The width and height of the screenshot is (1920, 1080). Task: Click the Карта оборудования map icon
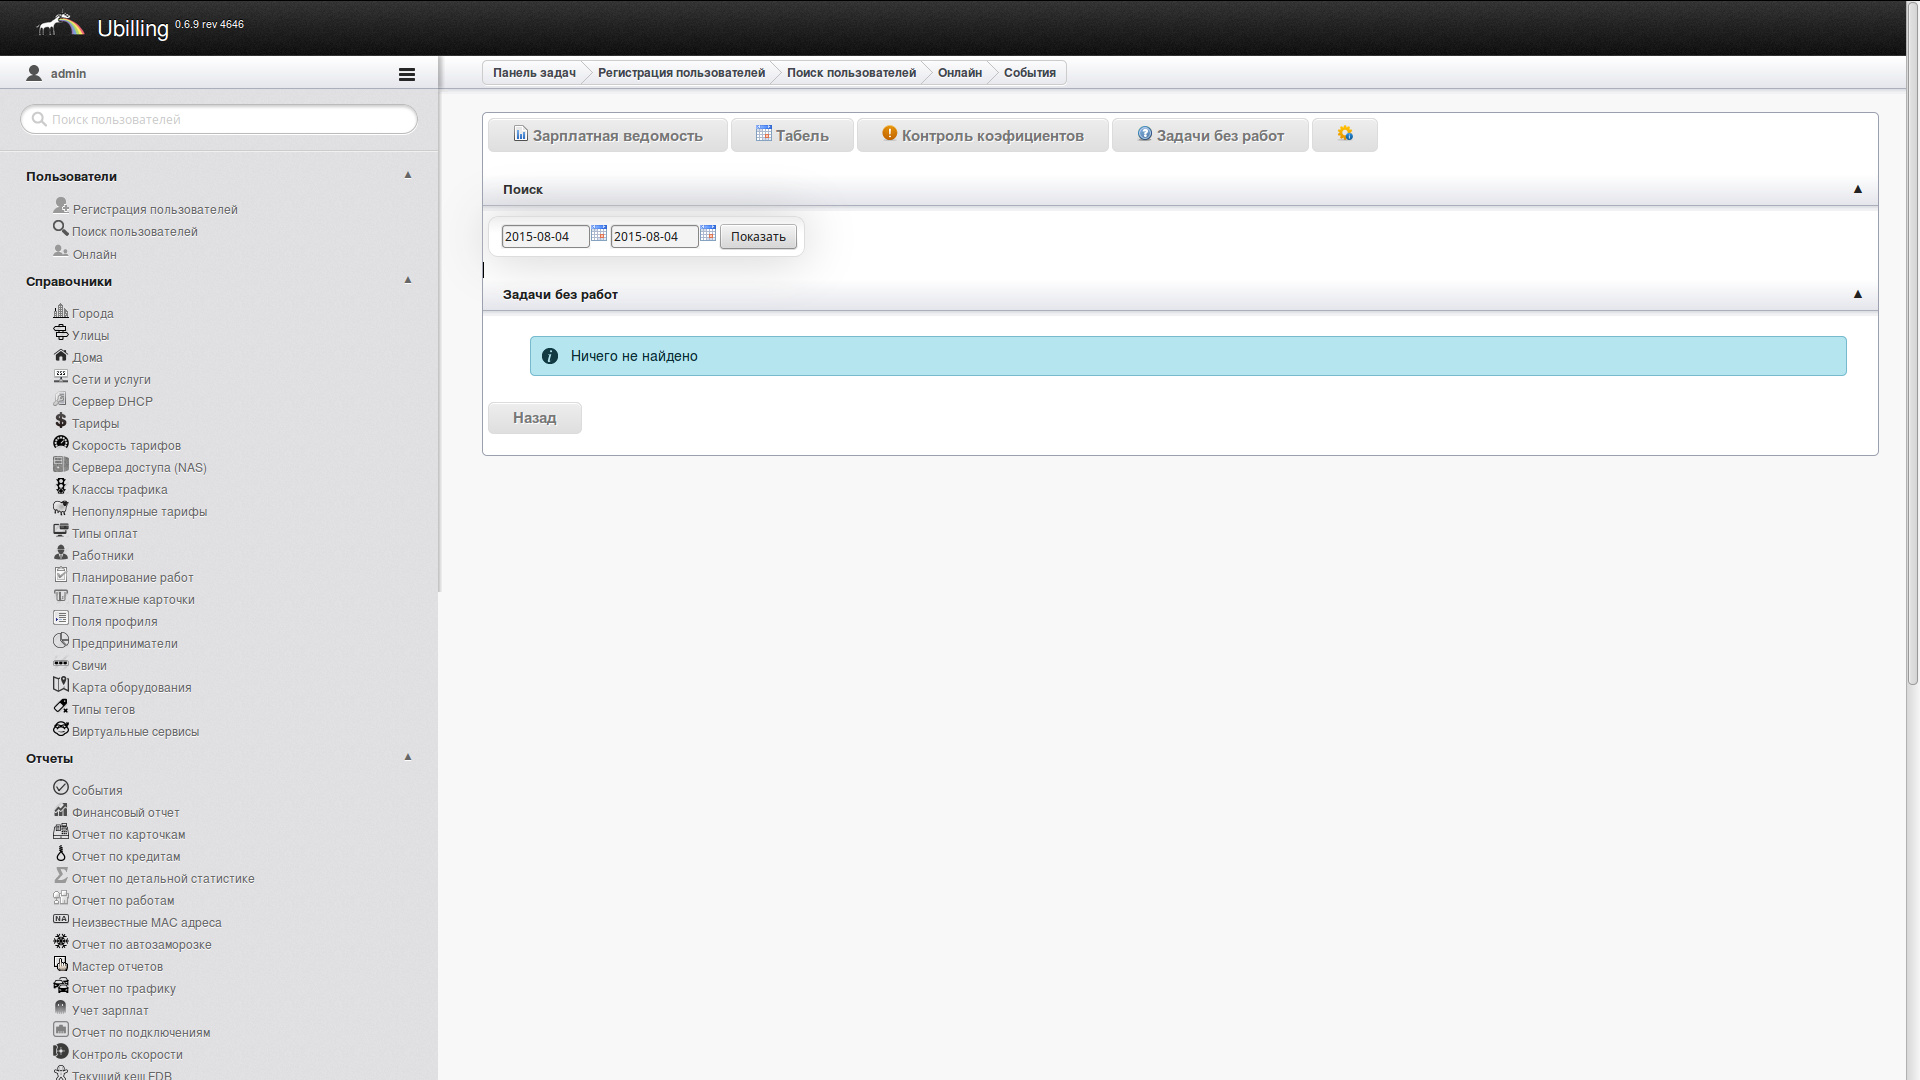[x=61, y=685]
